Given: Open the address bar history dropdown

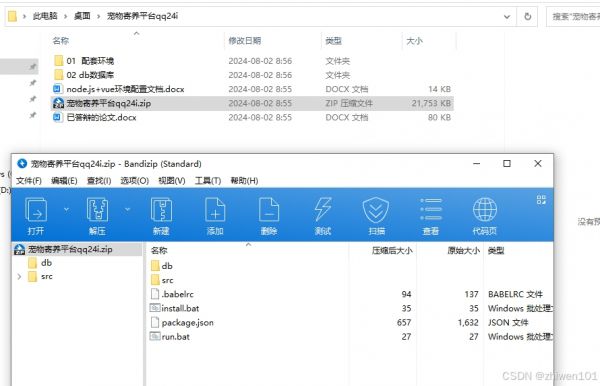Looking at the screenshot, I should click(x=507, y=17).
